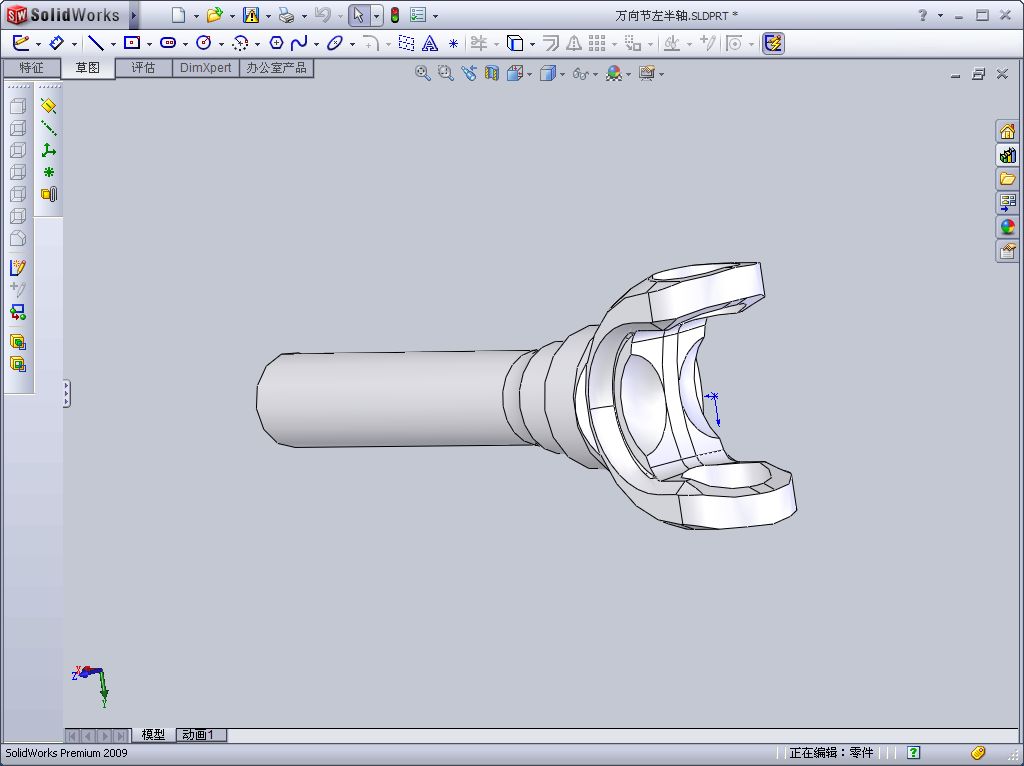Click the Sketch Text tool icon
This screenshot has height=766, width=1024.
(x=430, y=43)
